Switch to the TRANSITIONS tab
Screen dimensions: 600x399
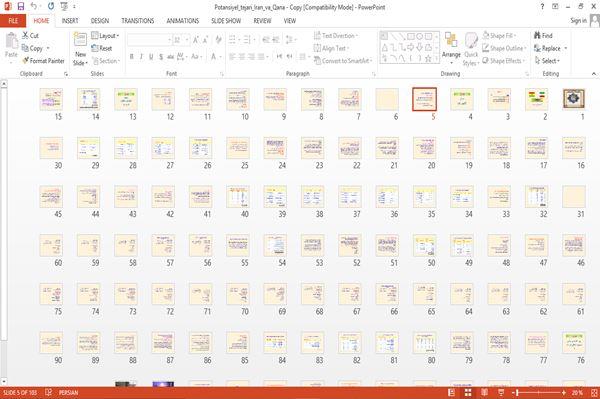point(138,21)
